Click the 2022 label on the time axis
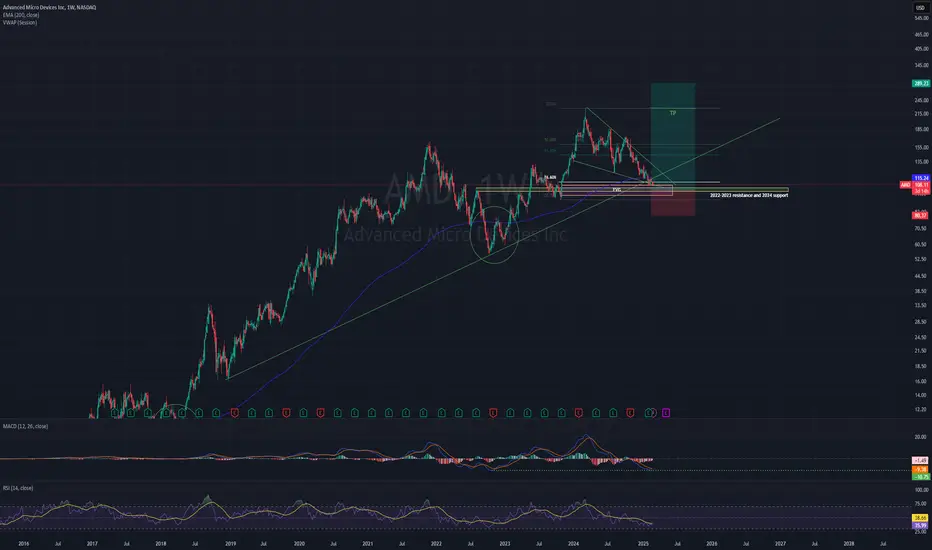Image resolution: width=932 pixels, height=550 pixels. tap(436, 543)
